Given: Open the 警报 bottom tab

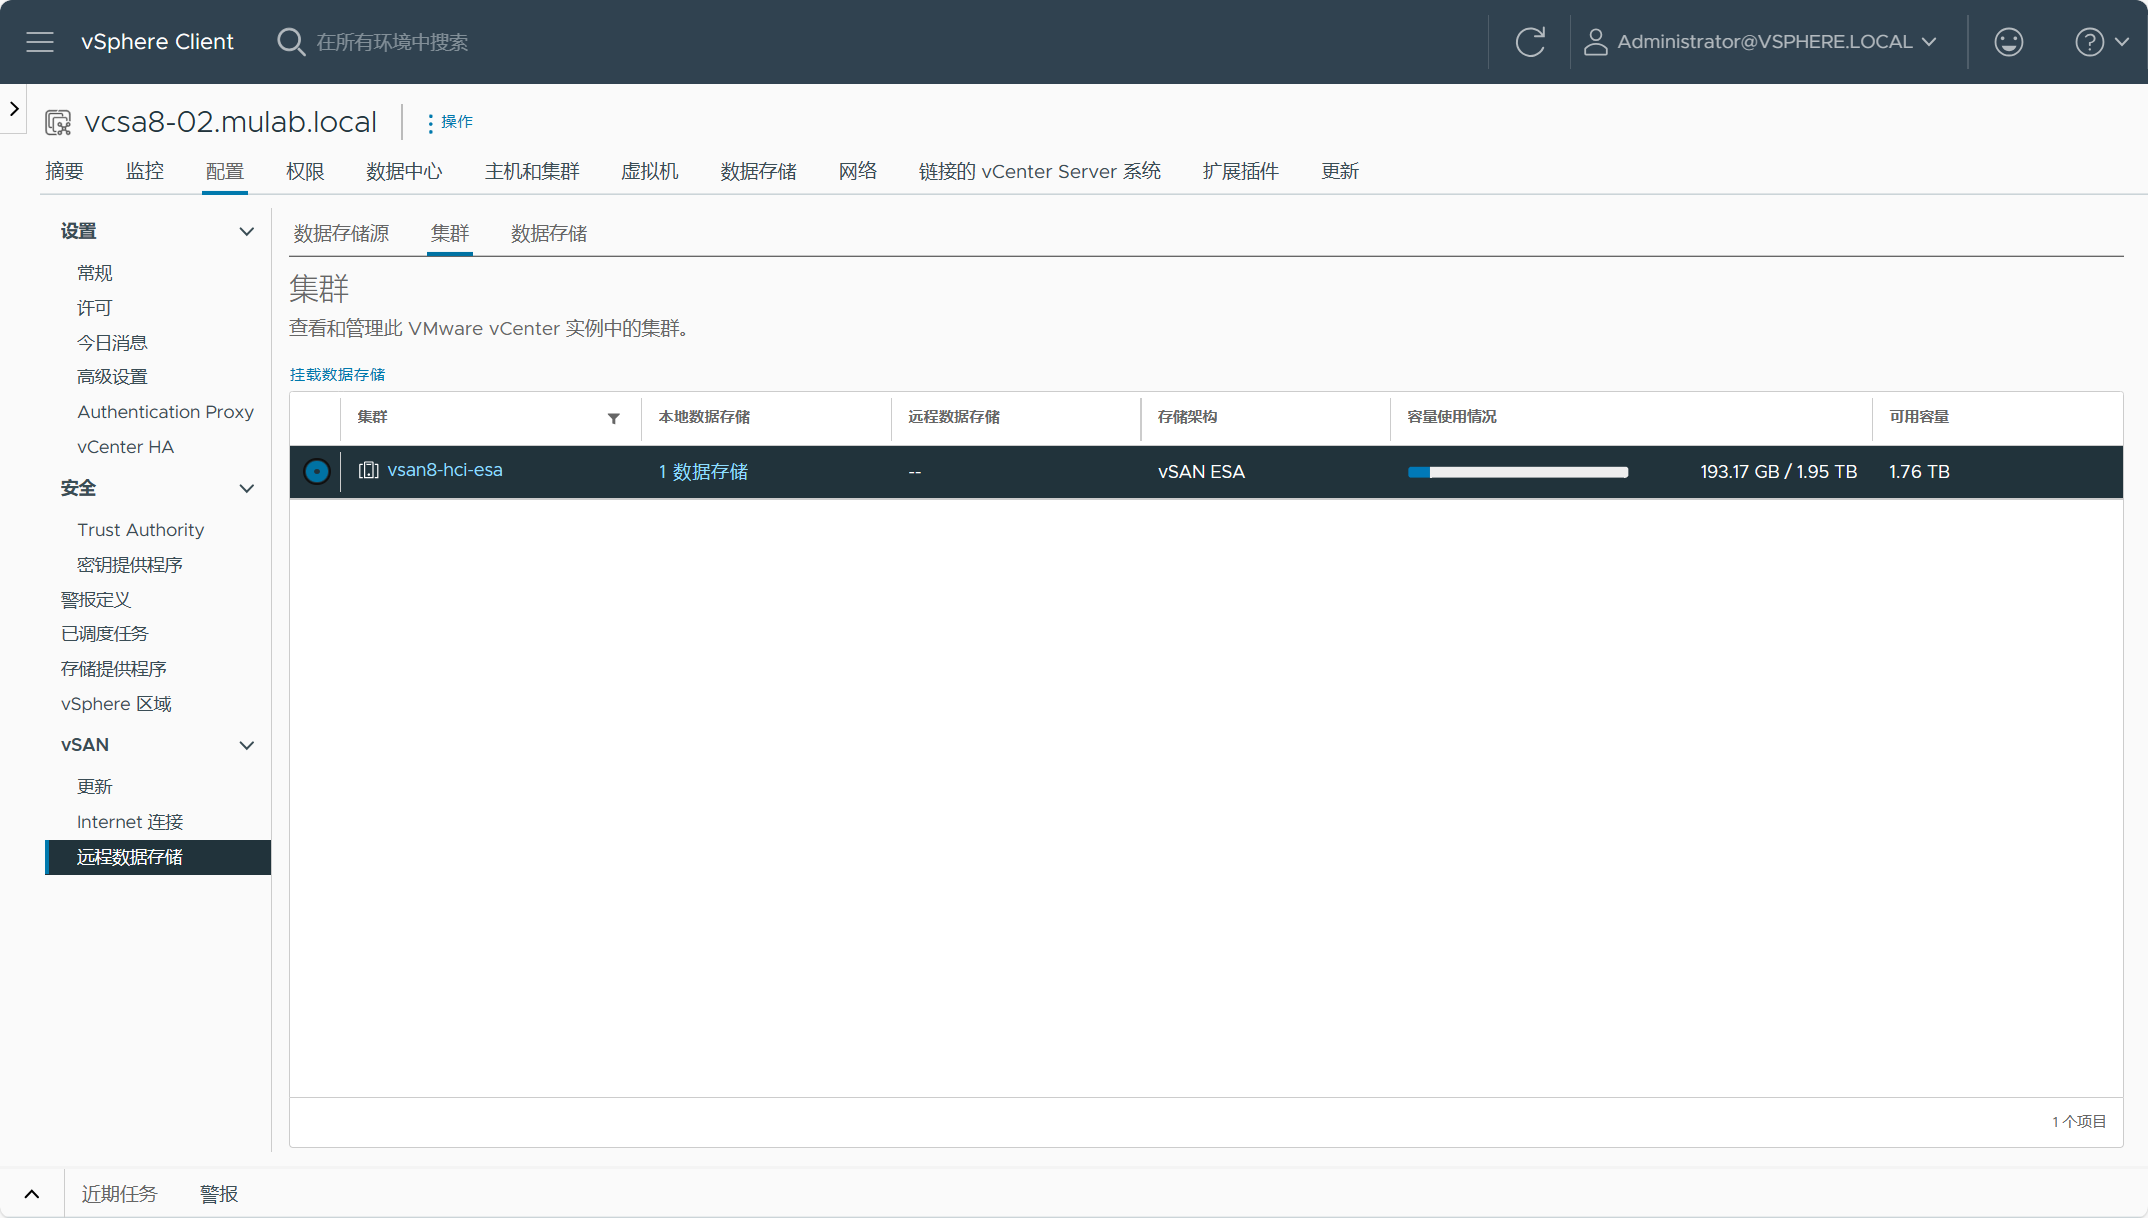Looking at the screenshot, I should point(219,1194).
